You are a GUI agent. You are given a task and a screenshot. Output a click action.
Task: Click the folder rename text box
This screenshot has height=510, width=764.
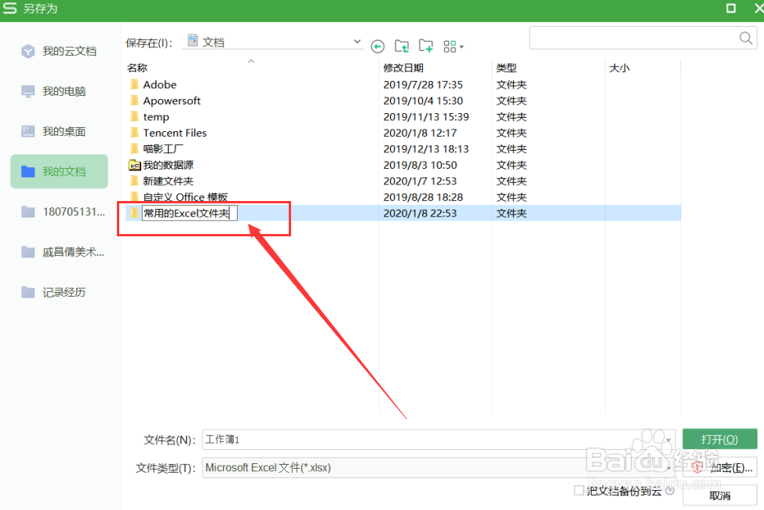[x=190, y=213]
